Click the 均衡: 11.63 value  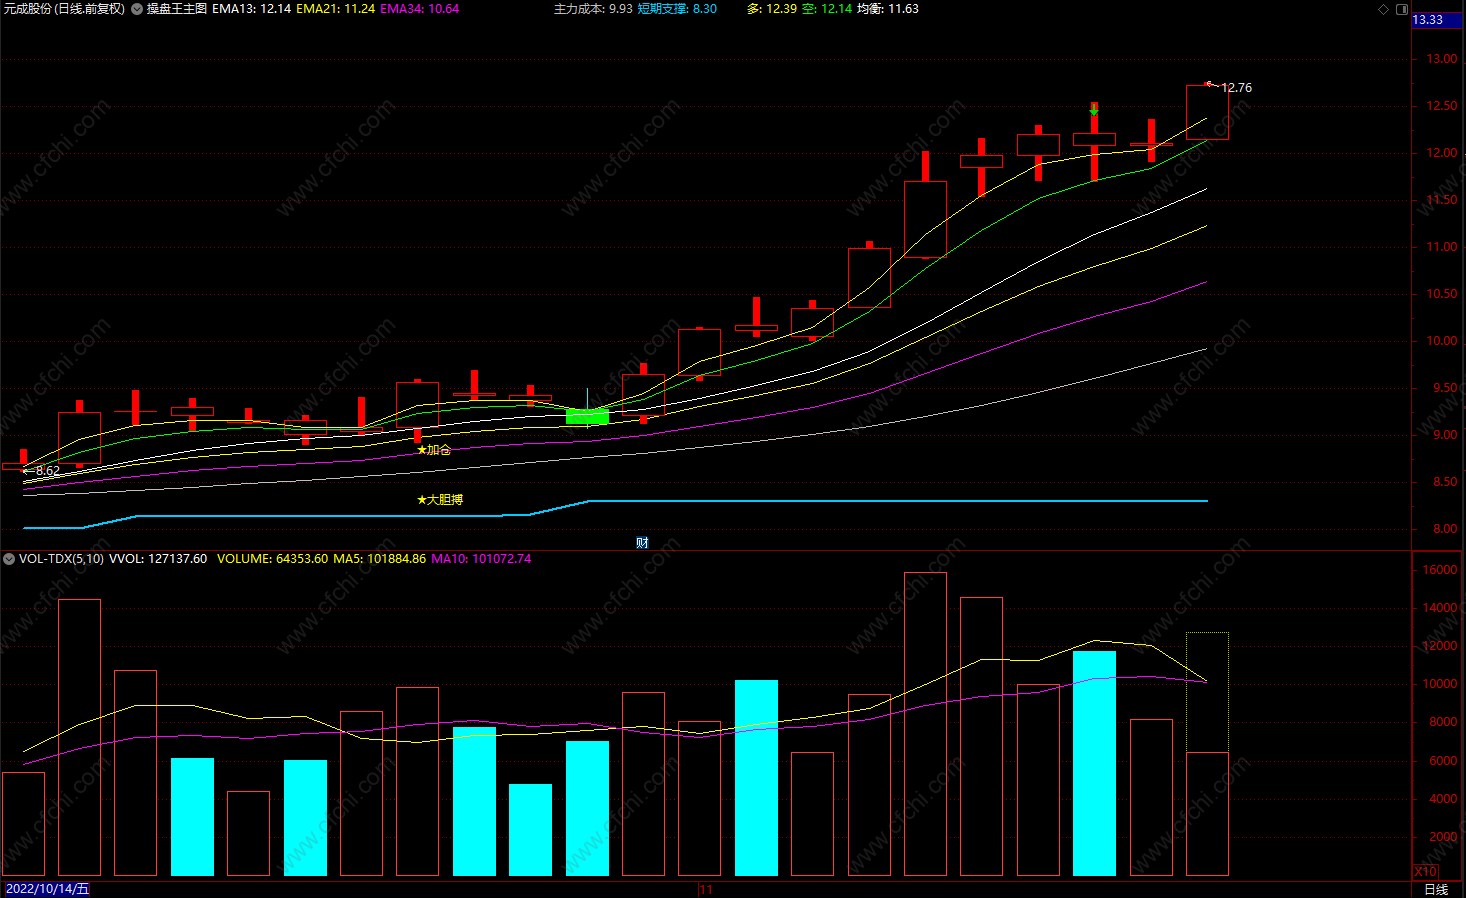pyautogui.click(x=888, y=9)
